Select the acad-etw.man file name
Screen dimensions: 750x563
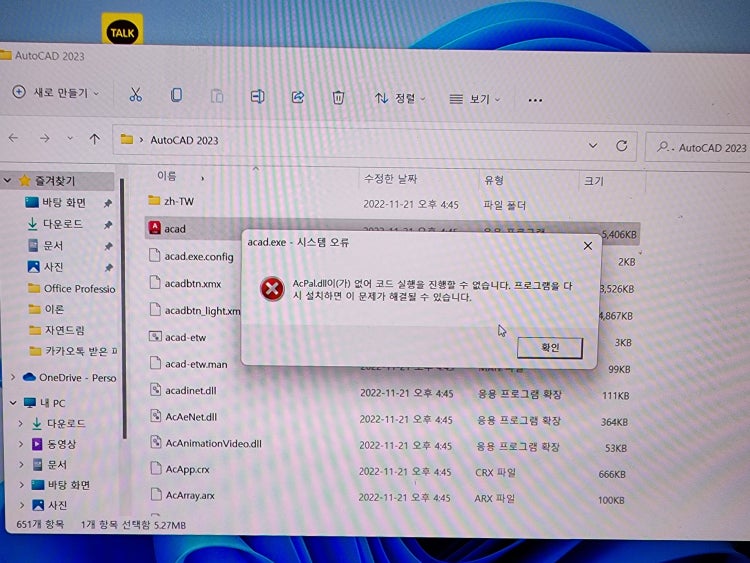pos(196,364)
